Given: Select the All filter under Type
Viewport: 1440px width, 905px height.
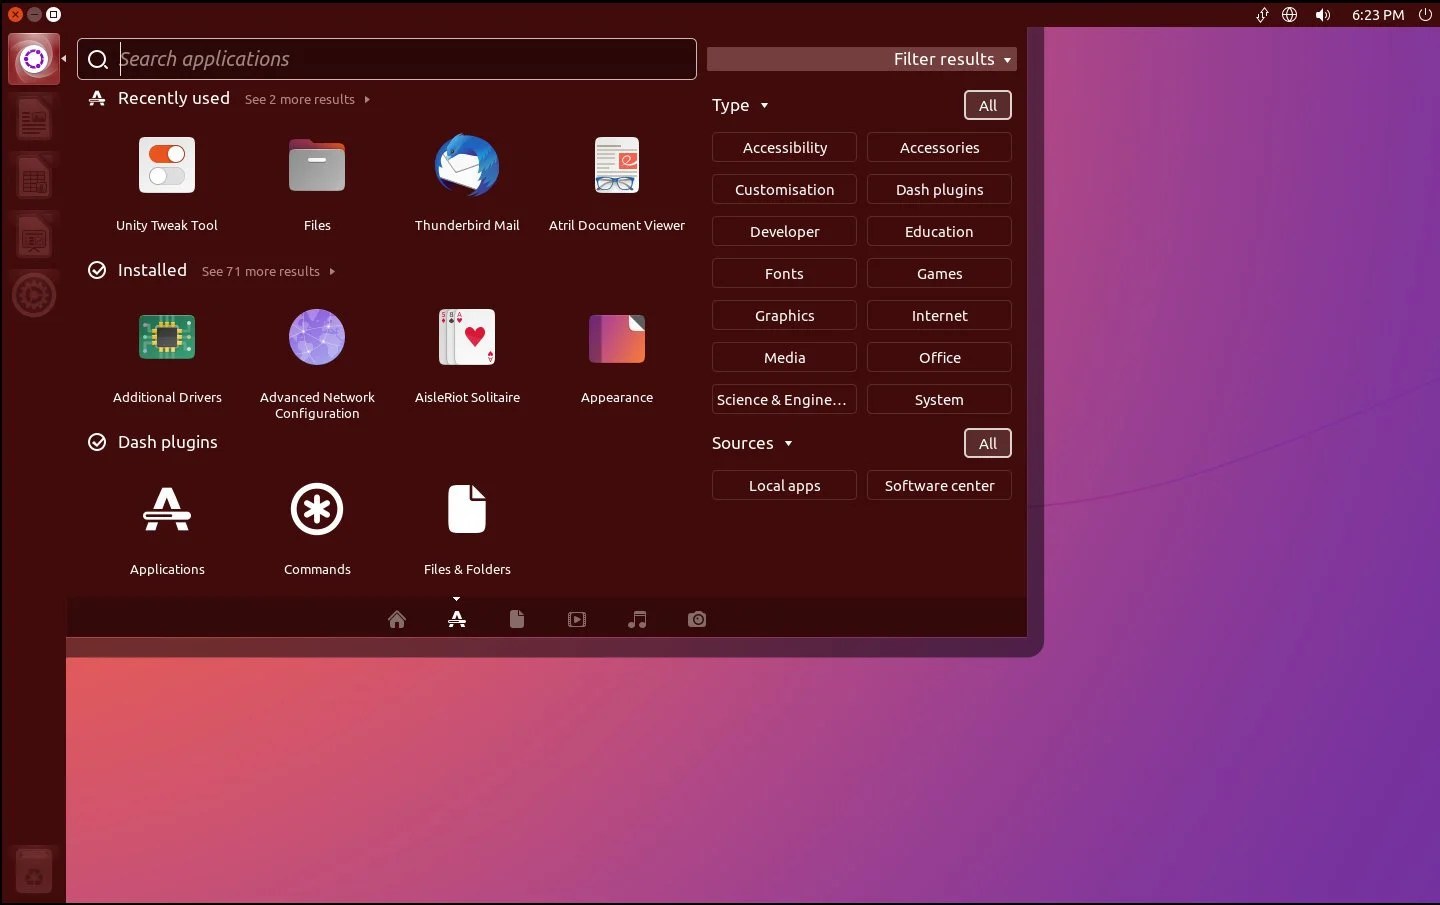Looking at the screenshot, I should [987, 105].
